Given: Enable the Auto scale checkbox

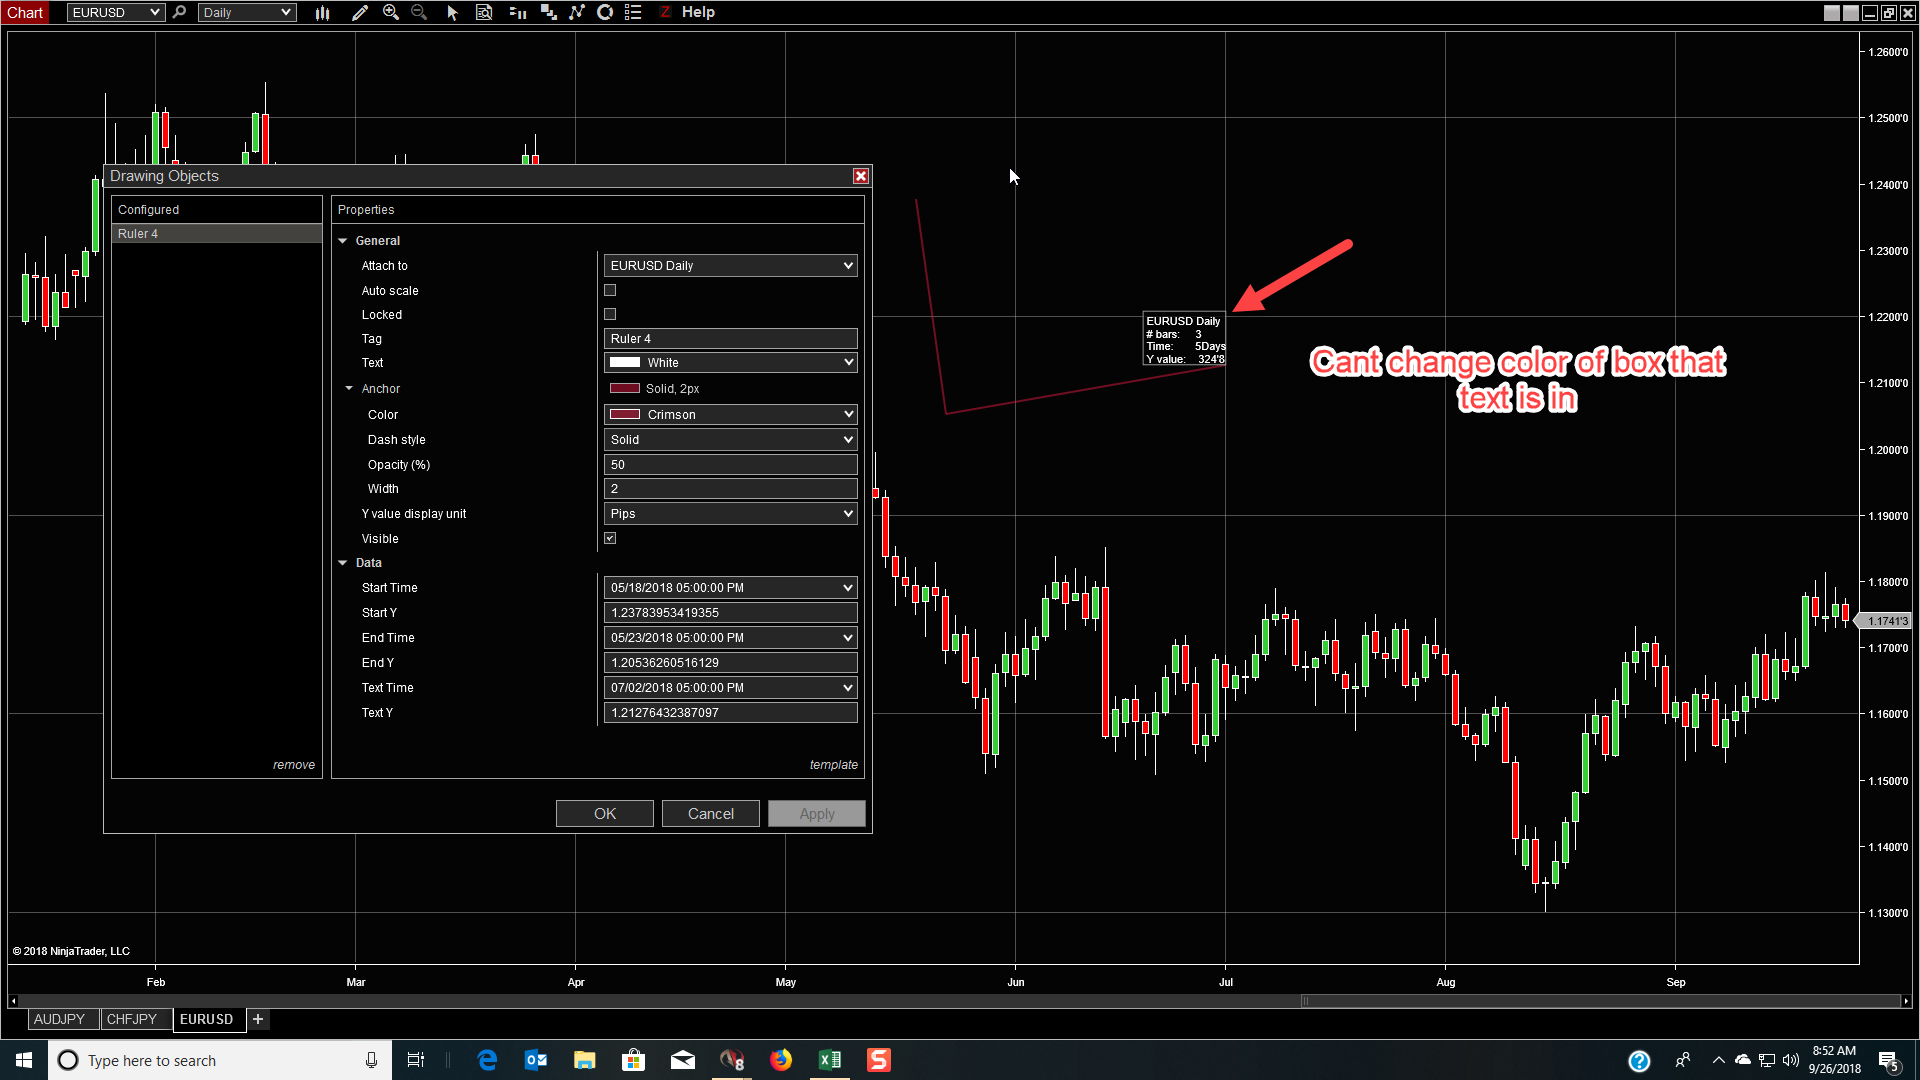Looking at the screenshot, I should click(610, 290).
